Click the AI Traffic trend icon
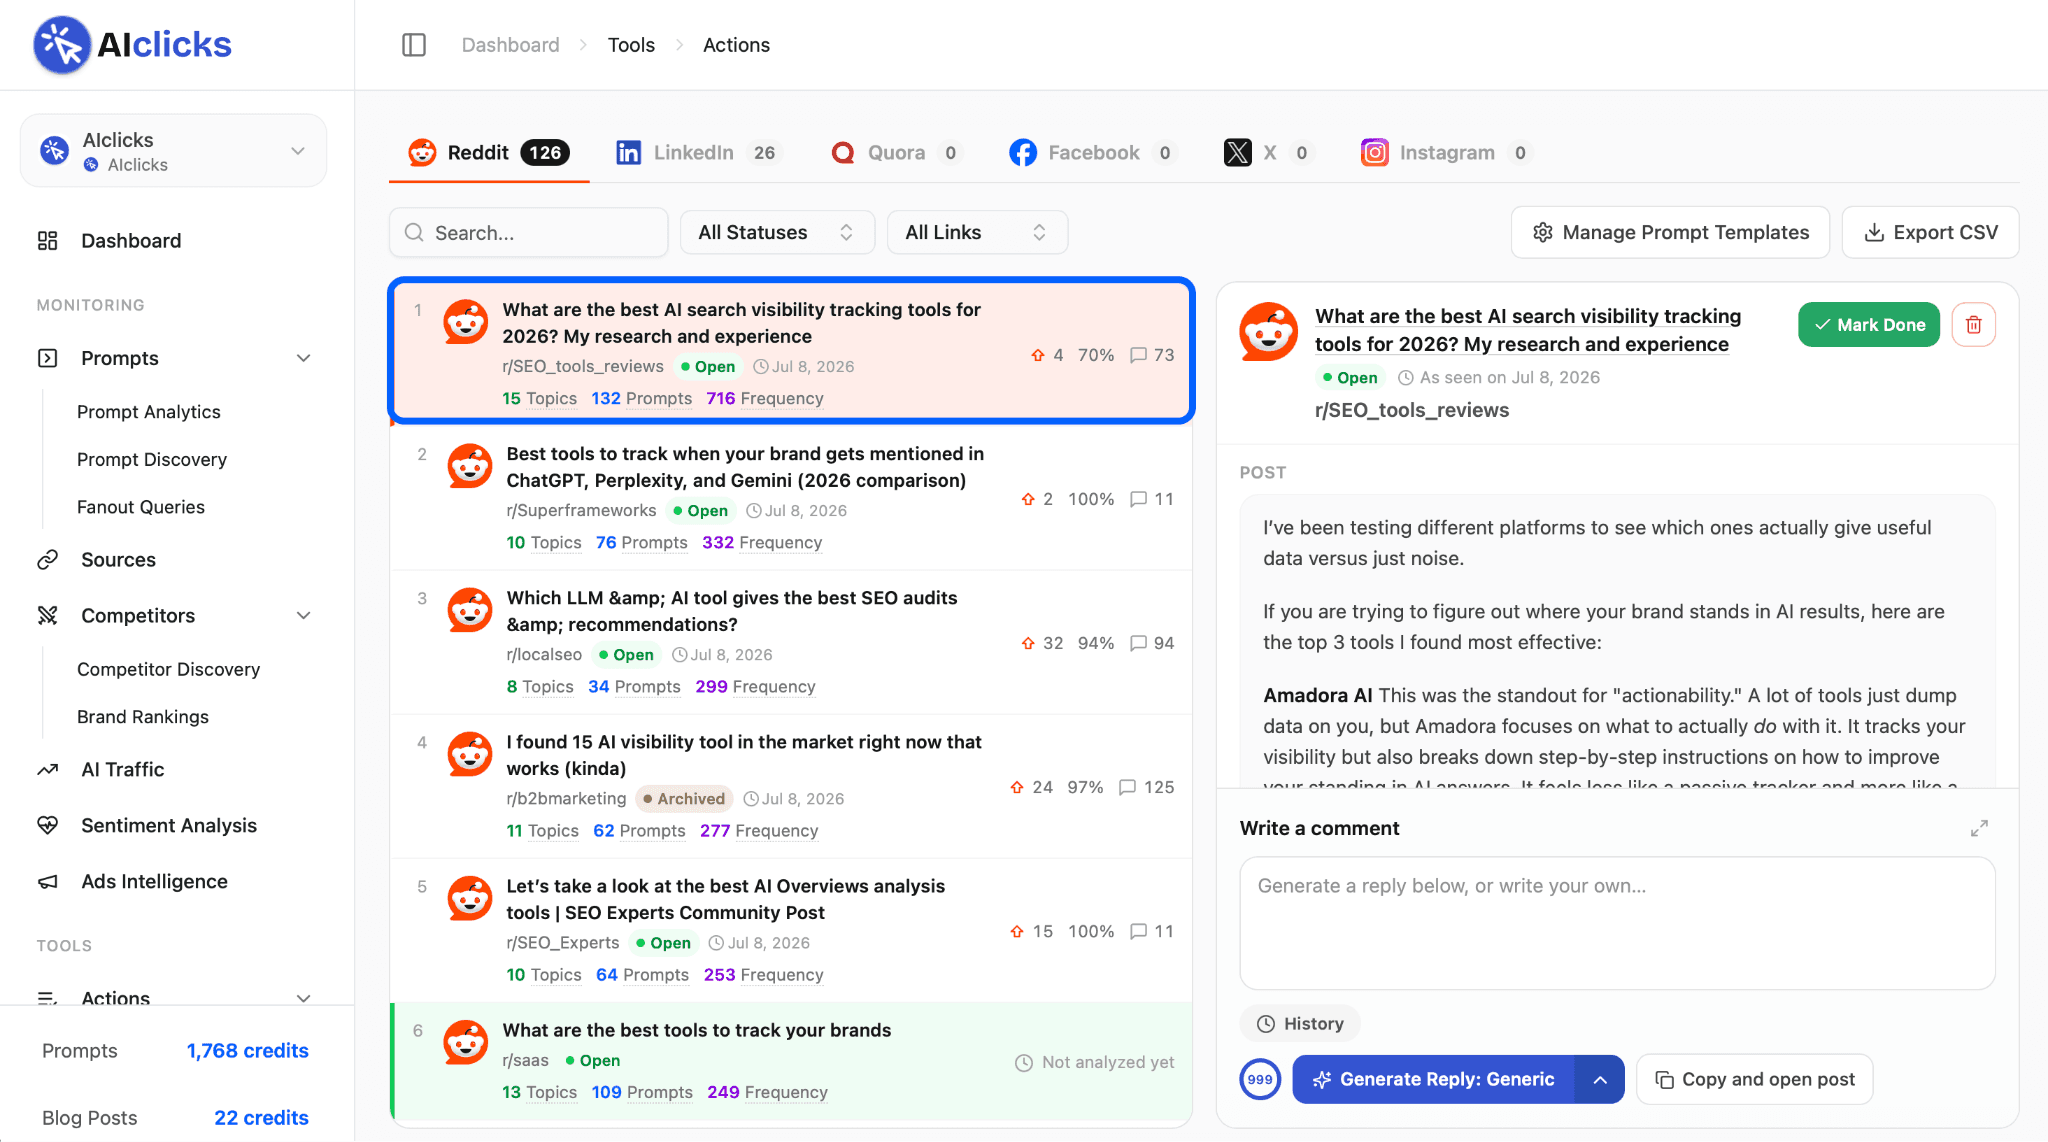This screenshot has width=2048, height=1142. (x=47, y=770)
